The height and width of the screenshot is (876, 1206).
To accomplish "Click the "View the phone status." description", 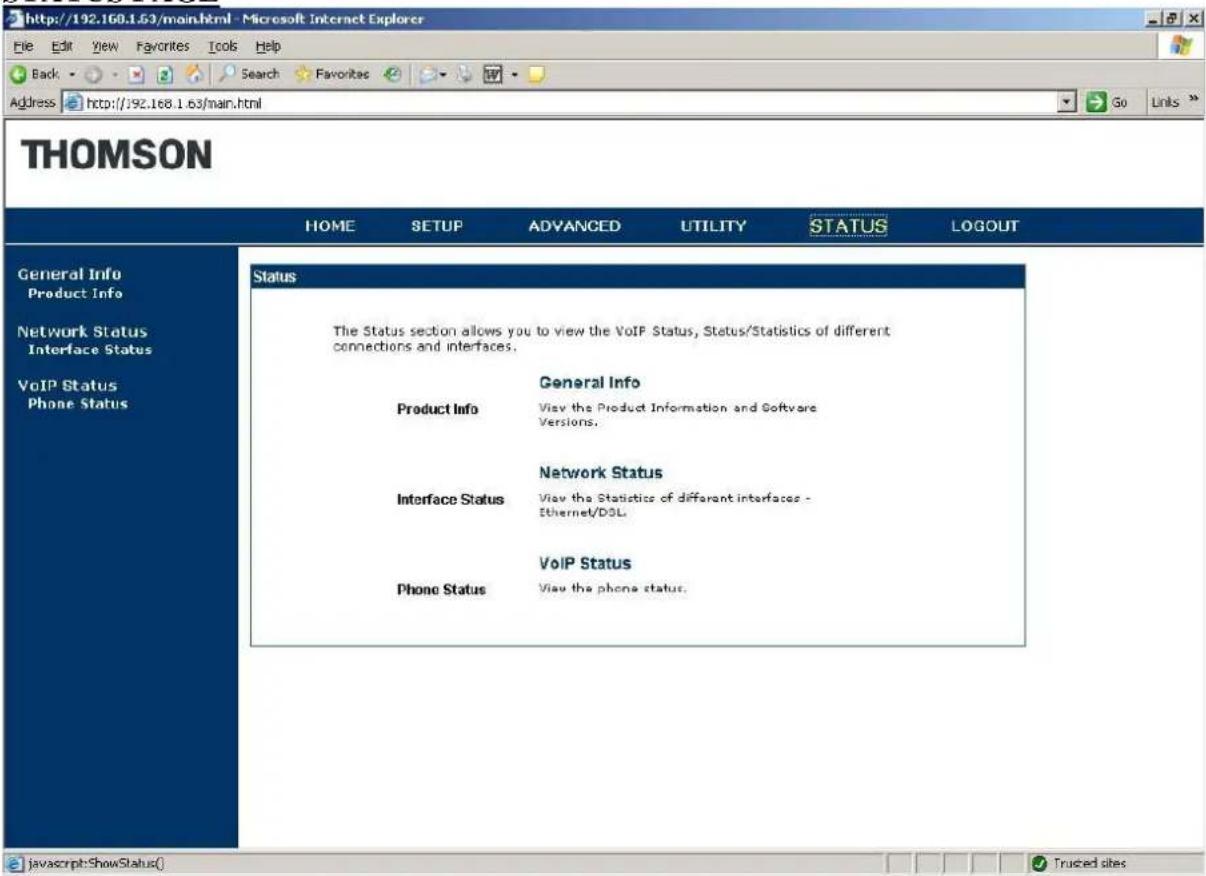I will click(612, 588).
